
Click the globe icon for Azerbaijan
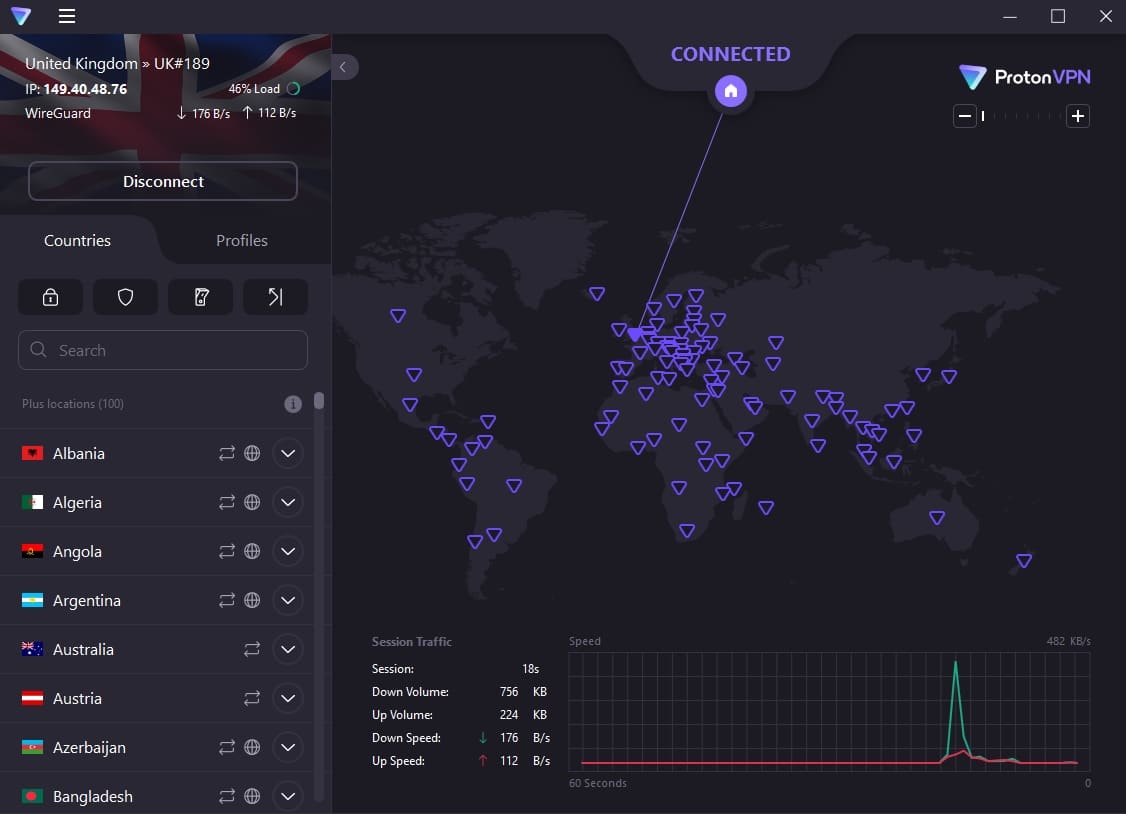tap(252, 747)
